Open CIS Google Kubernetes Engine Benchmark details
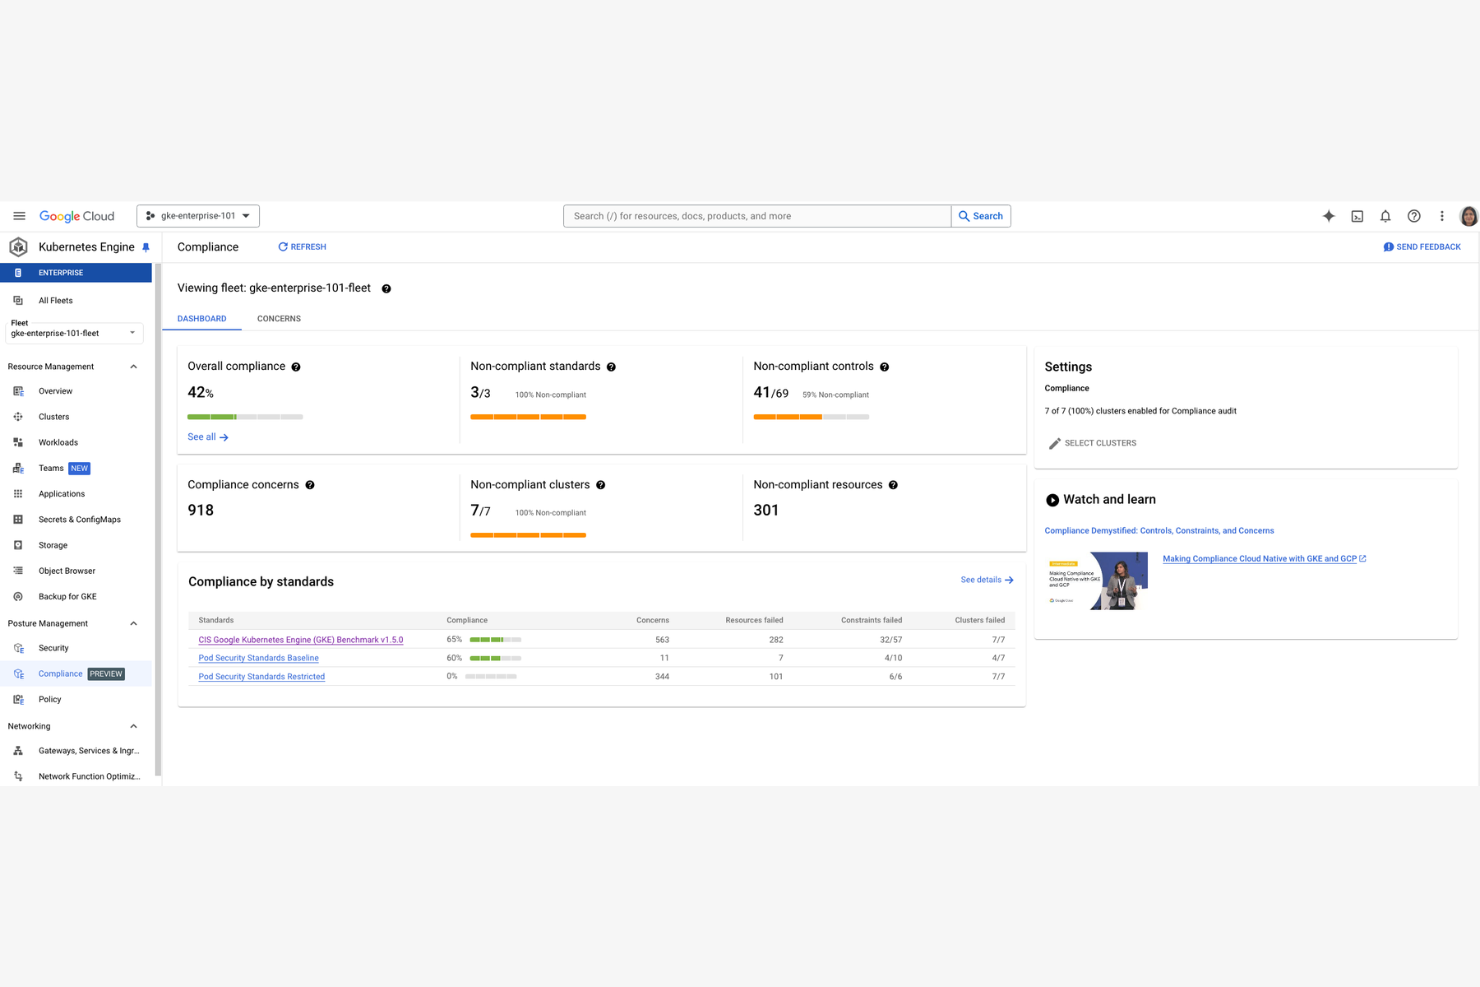The image size is (1480, 987). (x=300, y=639)
